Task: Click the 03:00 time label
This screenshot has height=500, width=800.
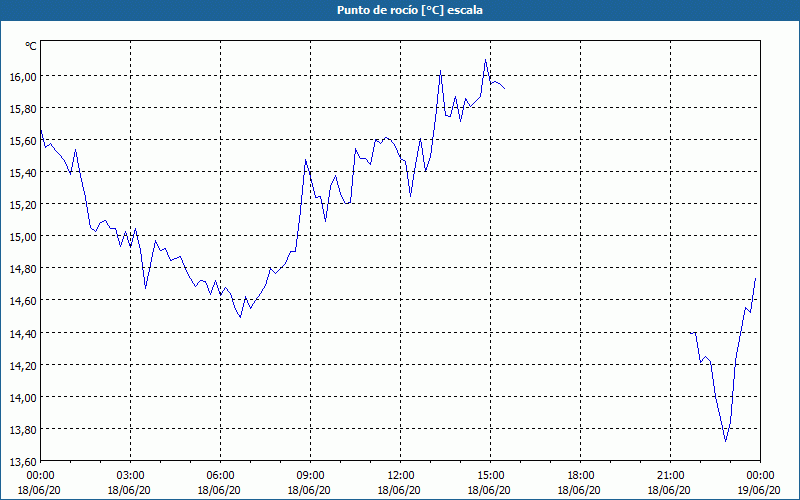Action: [x=131, y=476]
